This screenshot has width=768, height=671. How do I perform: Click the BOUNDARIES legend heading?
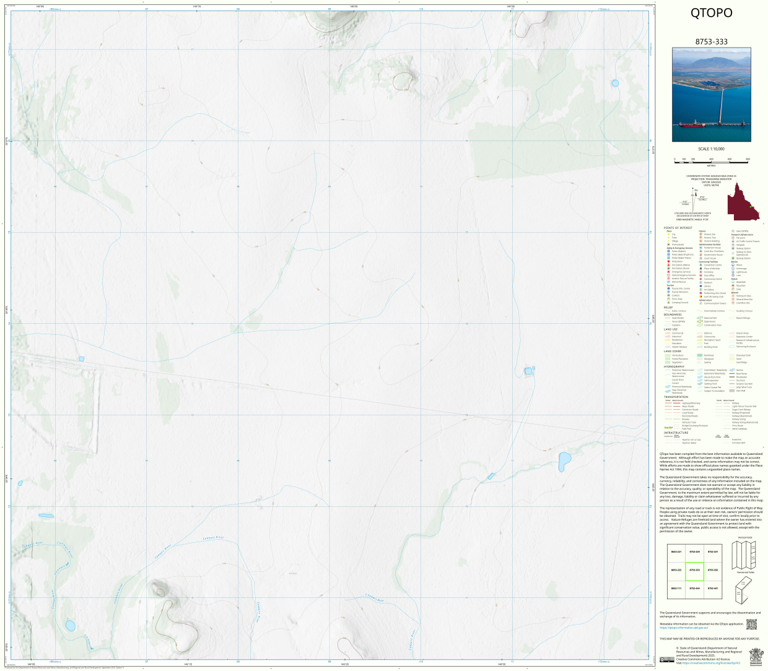[672, 314]
